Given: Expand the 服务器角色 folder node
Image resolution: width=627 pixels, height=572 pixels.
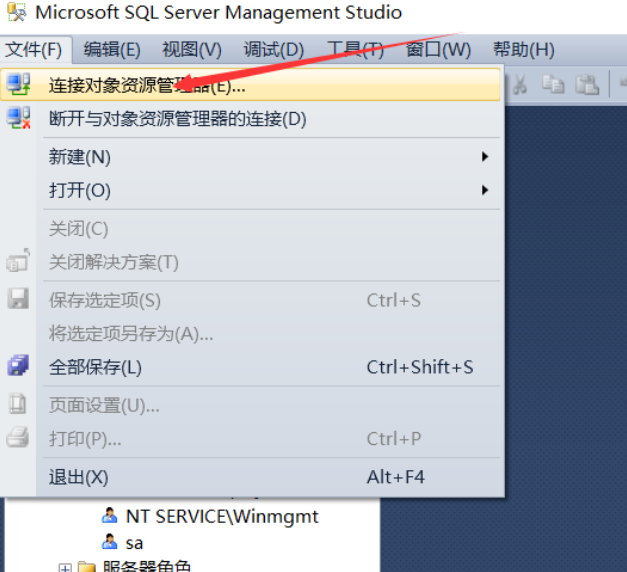Looking at the screenshot, I should pyautogui.click(x=64, y=568).
